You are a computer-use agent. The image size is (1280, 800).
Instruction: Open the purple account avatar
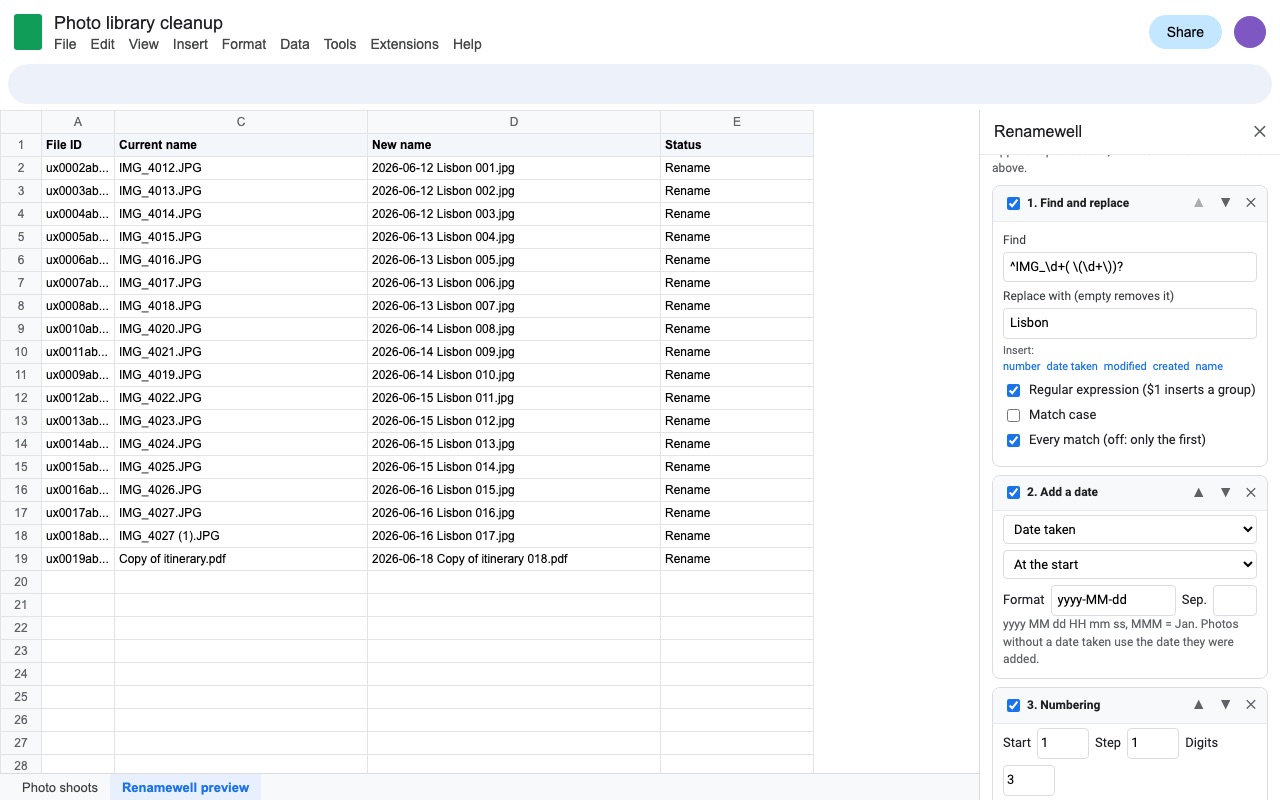tap(1250, 32)
